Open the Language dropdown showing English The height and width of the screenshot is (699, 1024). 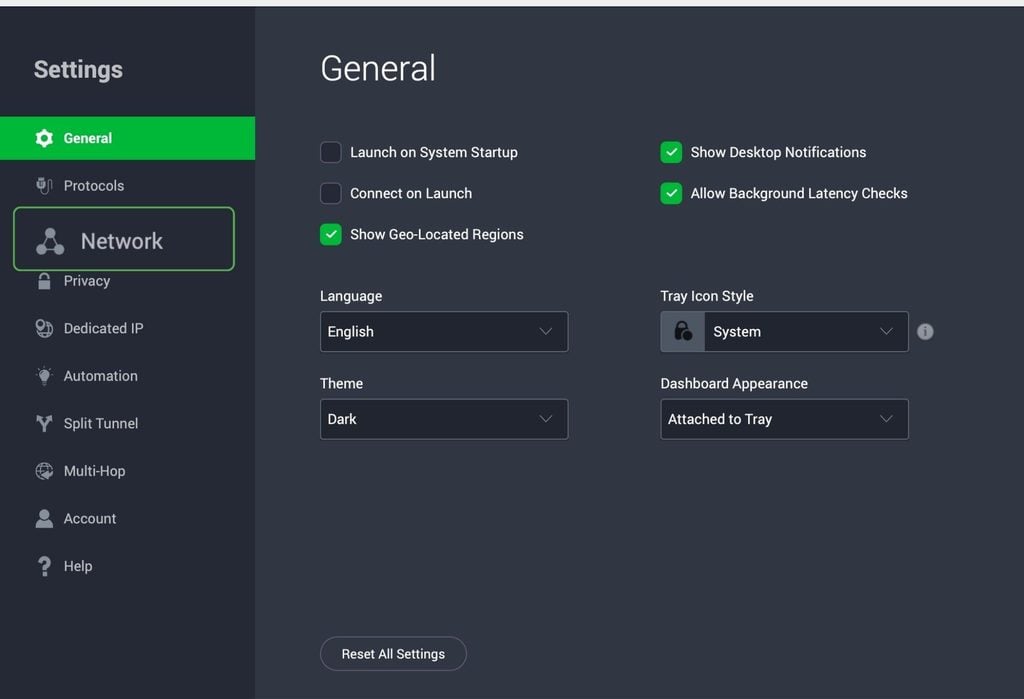[444, 331]
